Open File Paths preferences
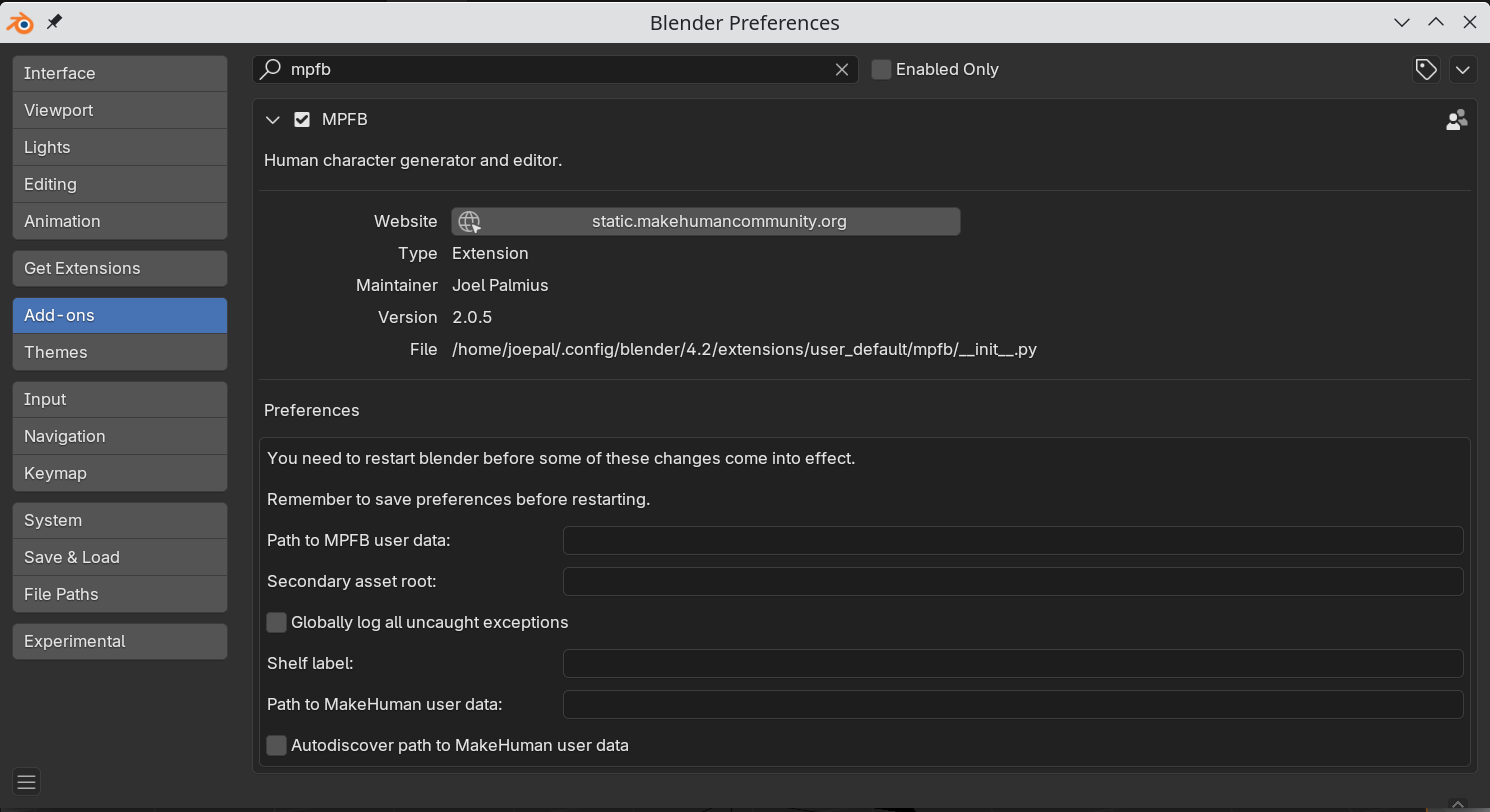1490x812 pixels. click(120, 594)
